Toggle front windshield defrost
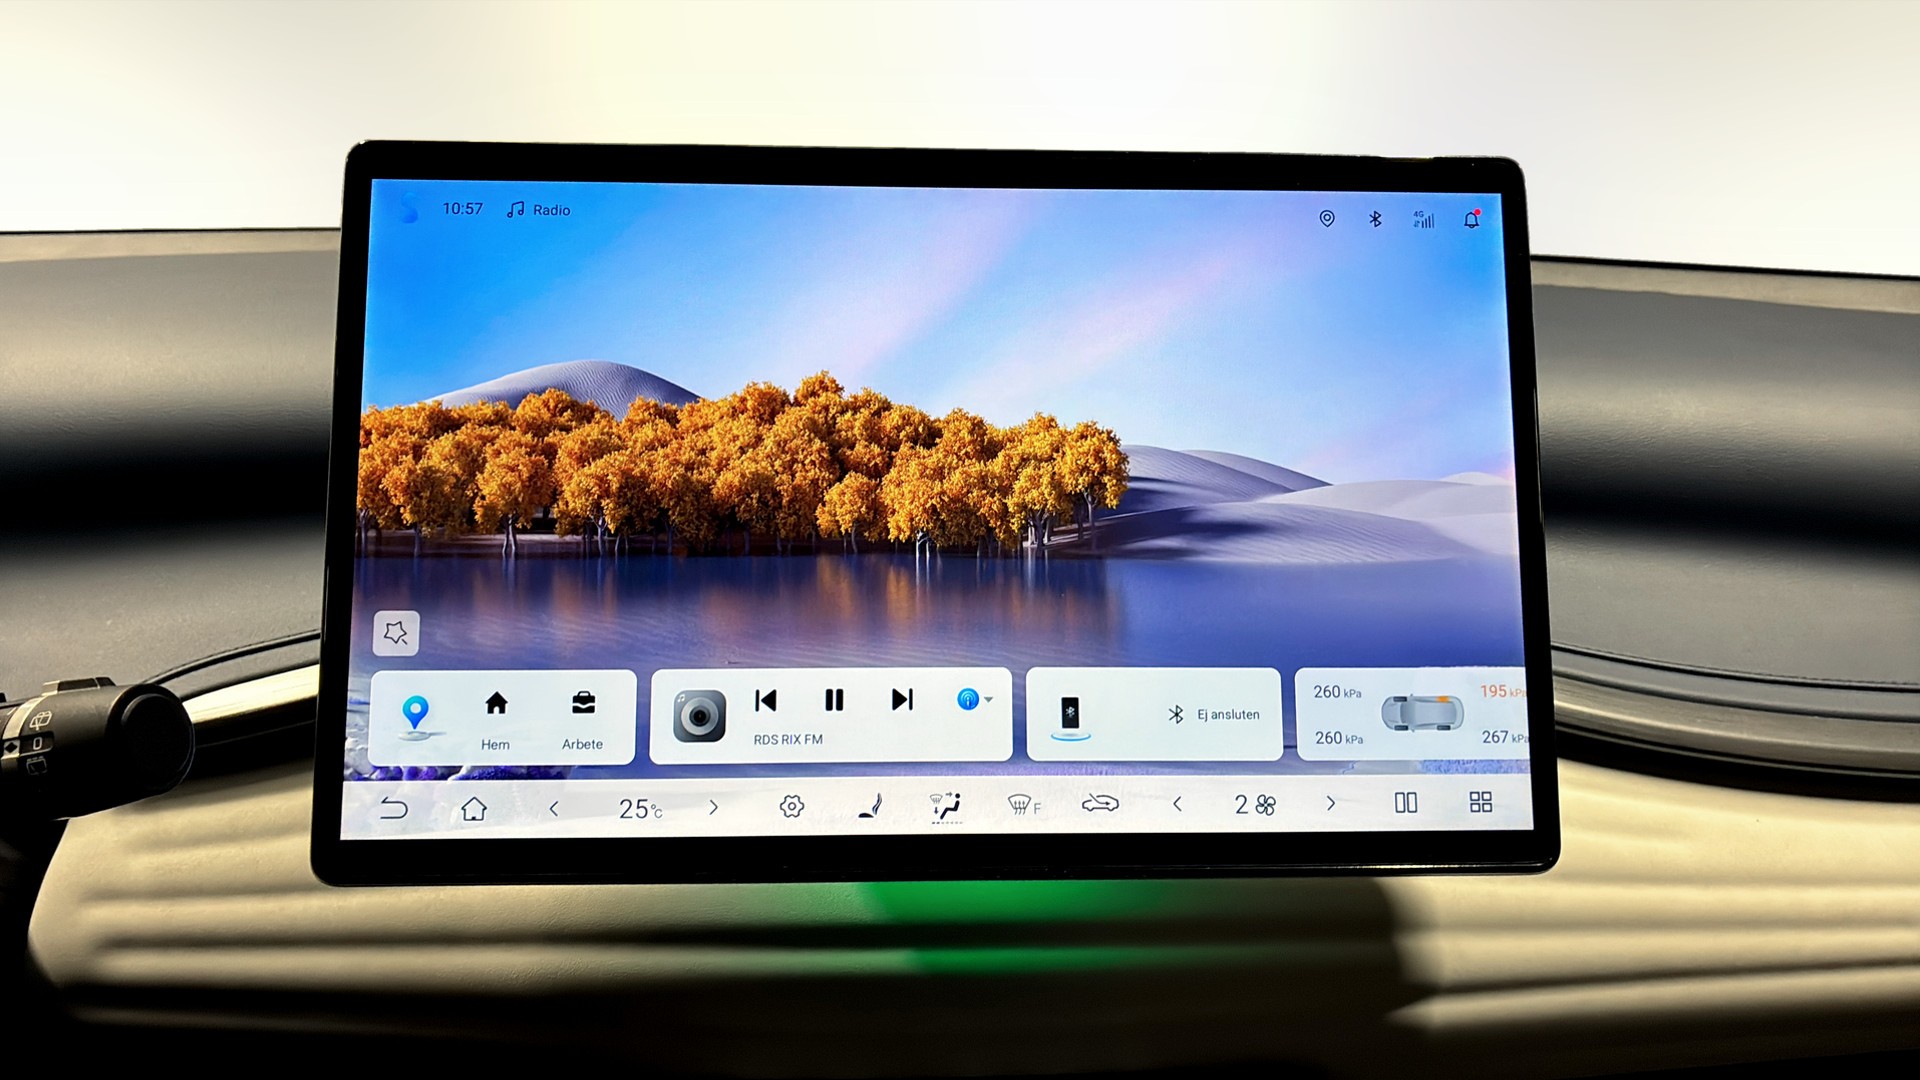Viewport: 1920px width, 1080px height. point(1023,804)
